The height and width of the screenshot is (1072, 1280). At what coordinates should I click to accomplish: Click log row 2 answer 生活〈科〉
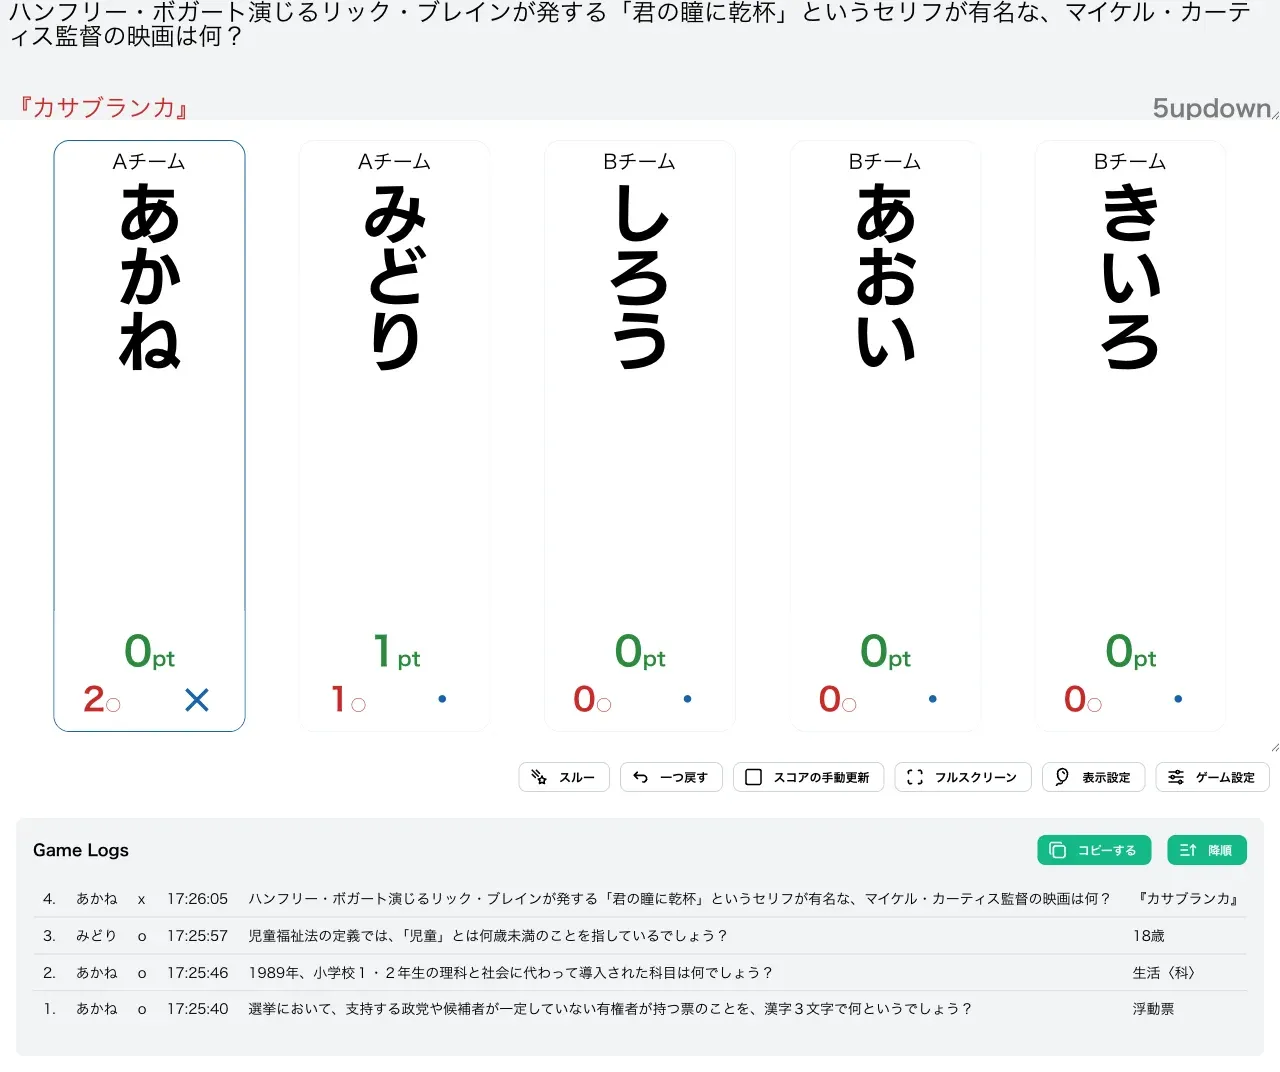(1164, 973)
